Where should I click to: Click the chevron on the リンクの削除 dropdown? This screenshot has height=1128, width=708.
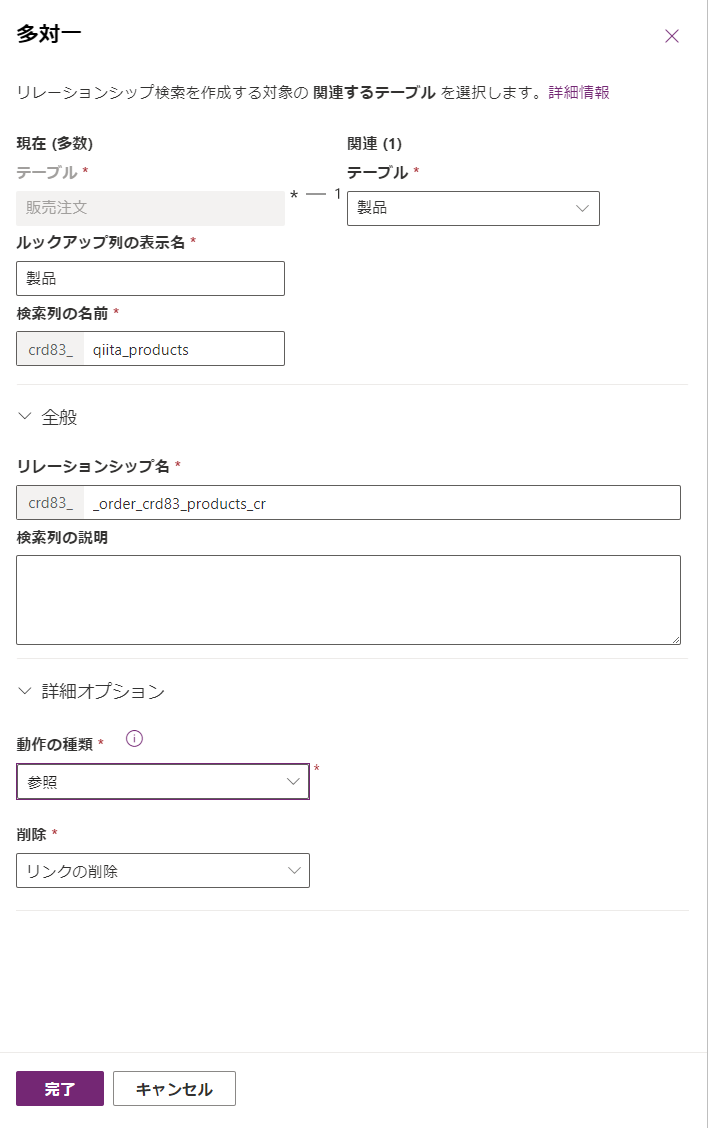pyautogui.click(x=295, y=870)
